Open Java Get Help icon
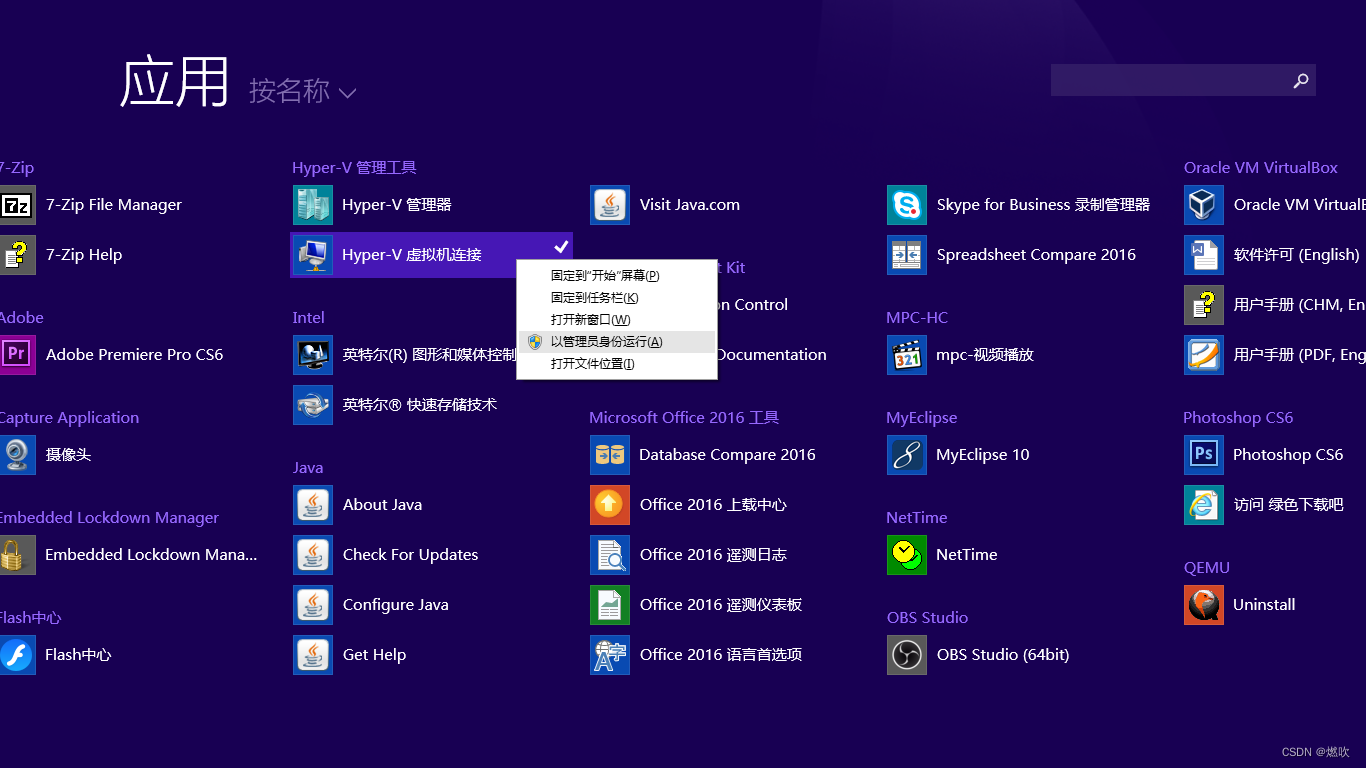This screenshot has height=768, width=1366. (313, 655)
